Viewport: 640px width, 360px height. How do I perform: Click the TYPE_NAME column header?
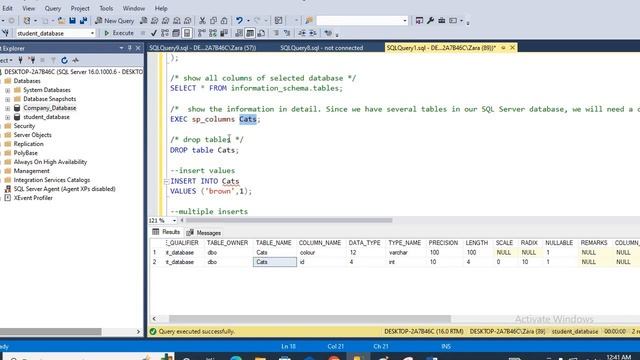click(404, 243)
